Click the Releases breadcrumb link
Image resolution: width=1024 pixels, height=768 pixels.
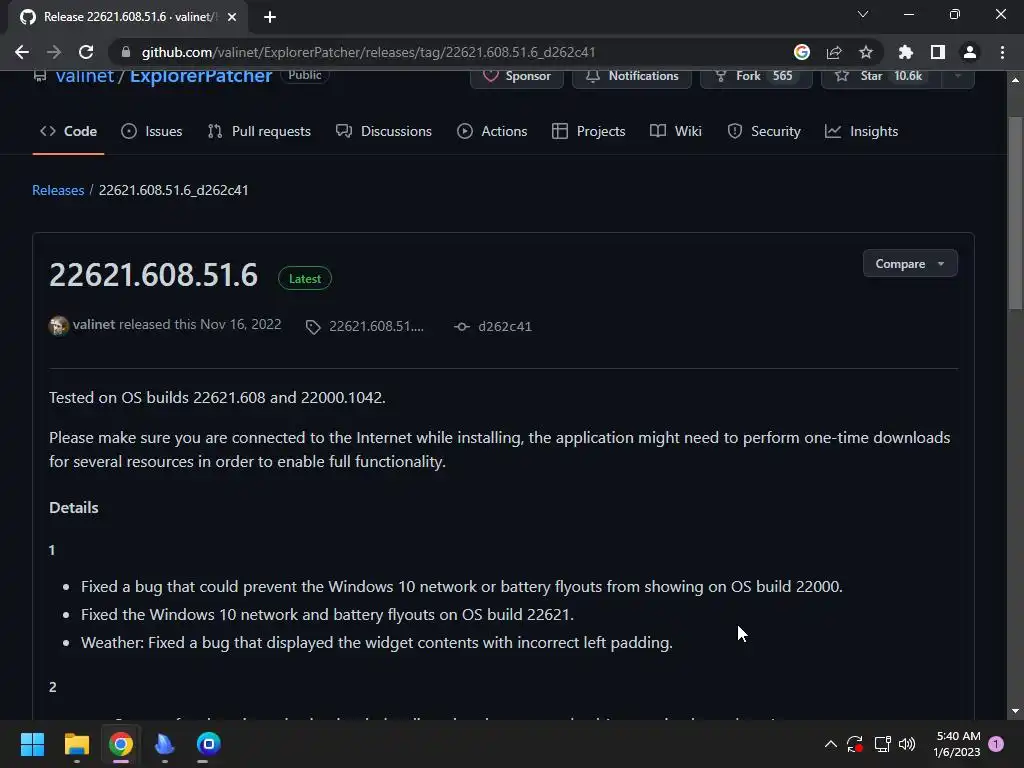point(58,190)
